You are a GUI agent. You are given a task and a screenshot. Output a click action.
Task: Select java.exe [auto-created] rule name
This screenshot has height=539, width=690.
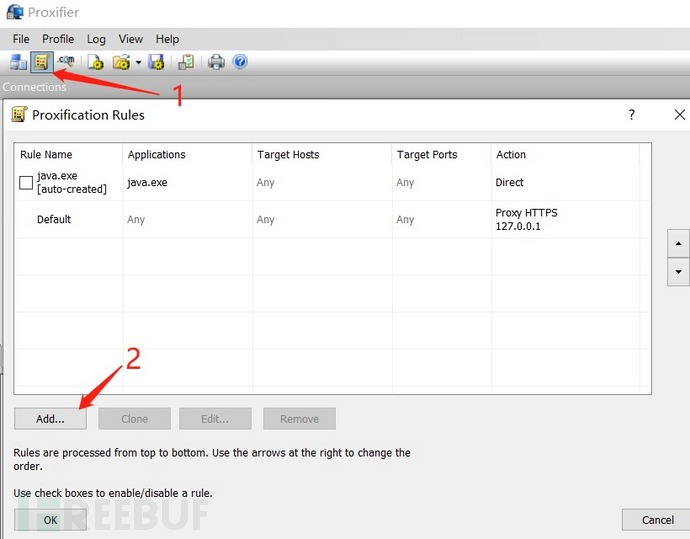(x=72, y=183)
